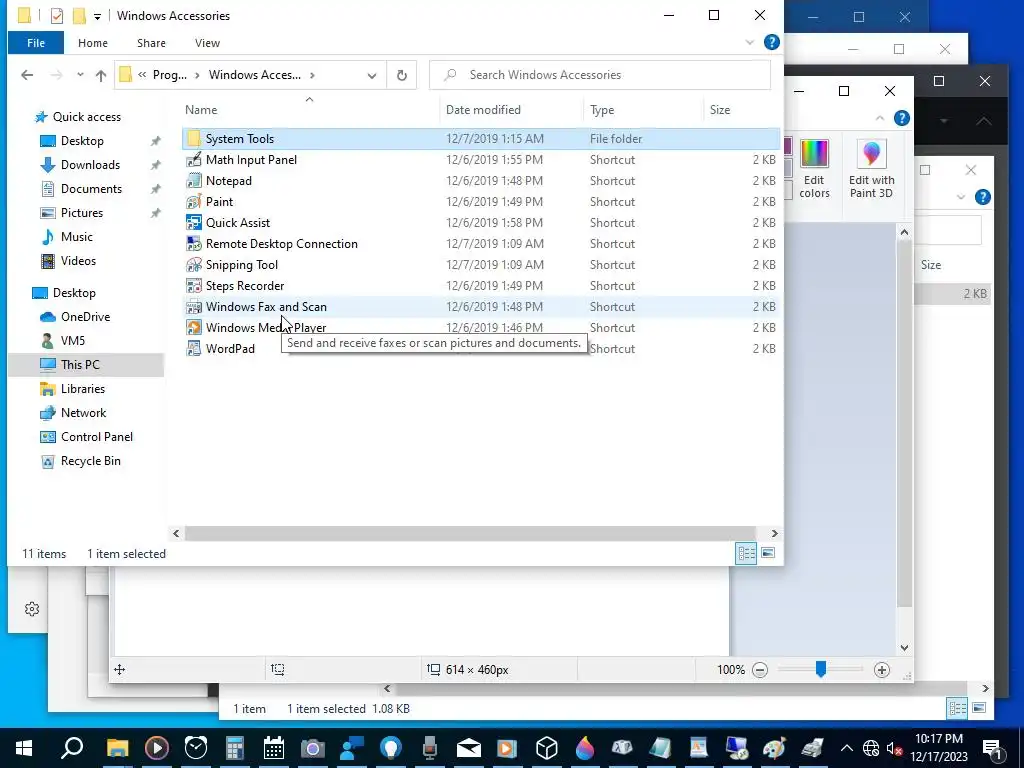The image size is (1024, 768).
Task: Open address bar history dropdown
Action: click(x=372, y=75)
